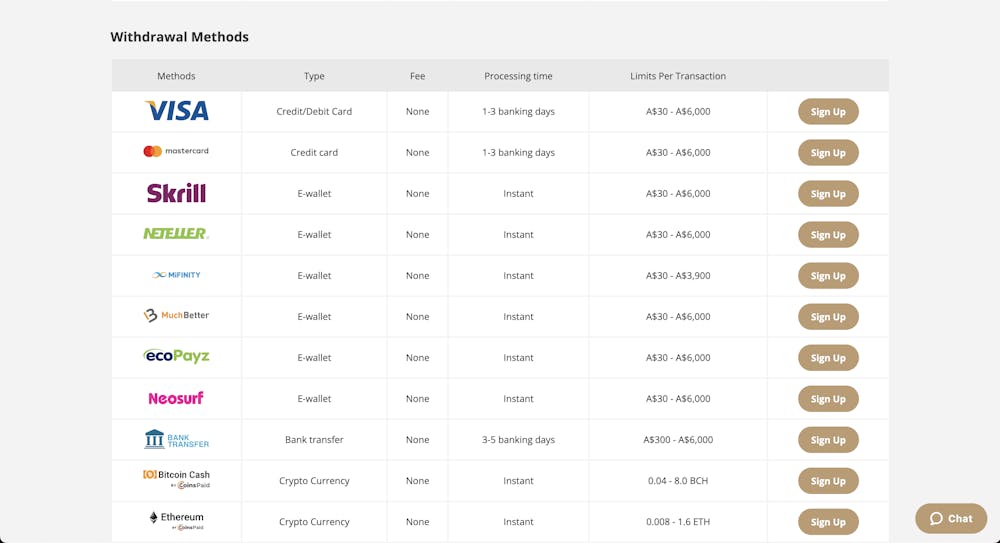The image size is (1000, 543).
Task: Sign up in the Neosurf row
Action: [x=828, y=399]
